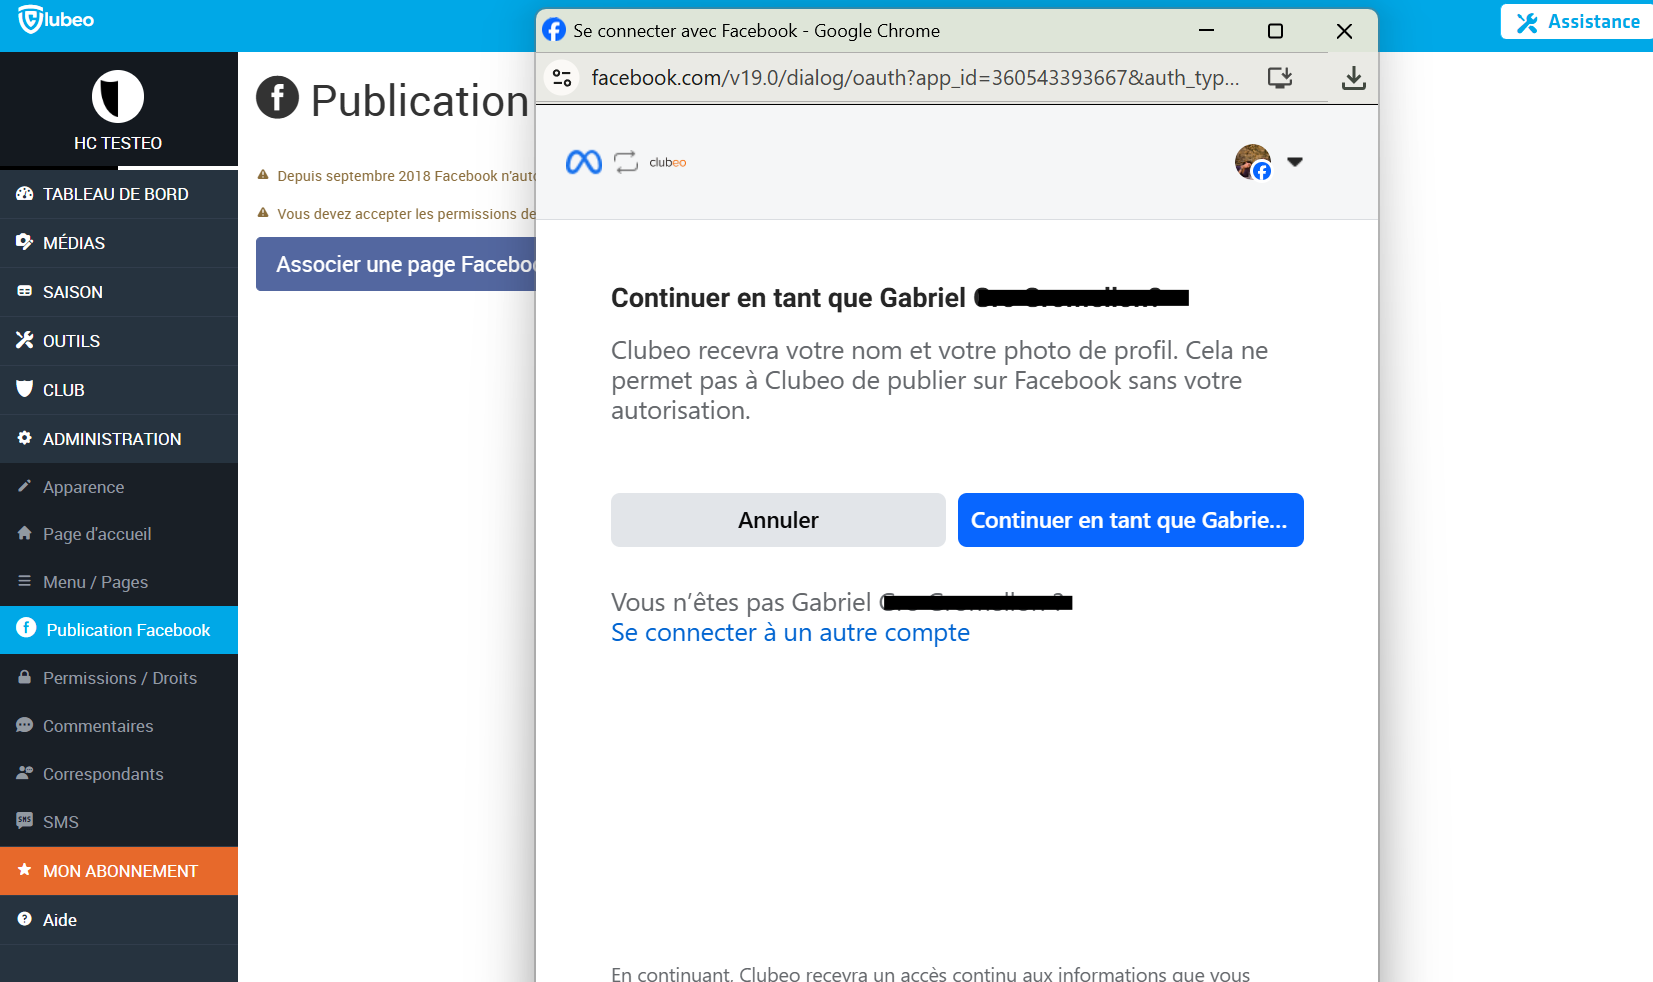Maximize the Facebook login popup window
This screenshot has width=1653, height=982.
[1275, 31]
